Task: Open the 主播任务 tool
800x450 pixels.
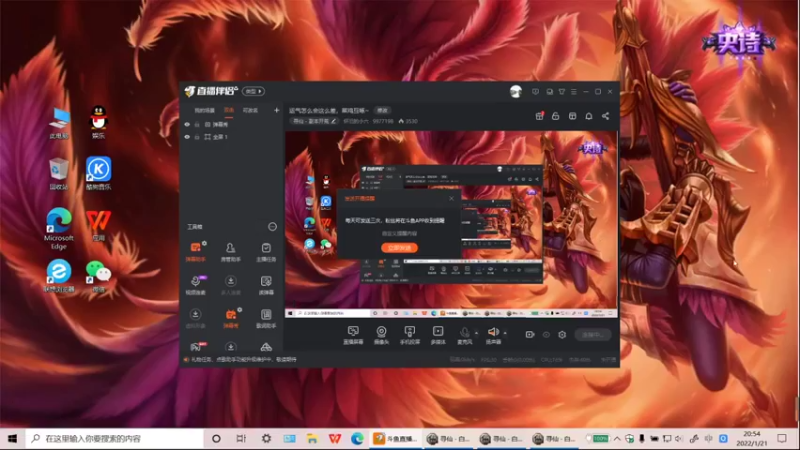Action: click(x=266, y=252)
